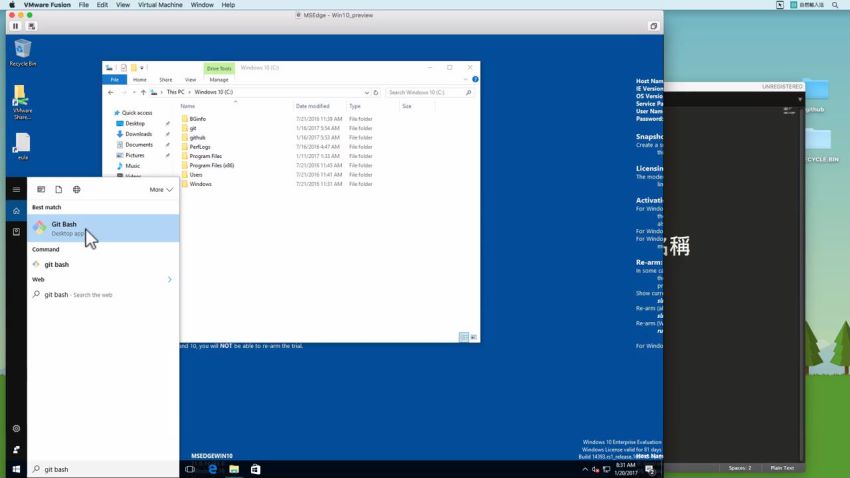Open the volume tray icon
Image resolution: width=850 pixels, height=478 pixels.
595,469
